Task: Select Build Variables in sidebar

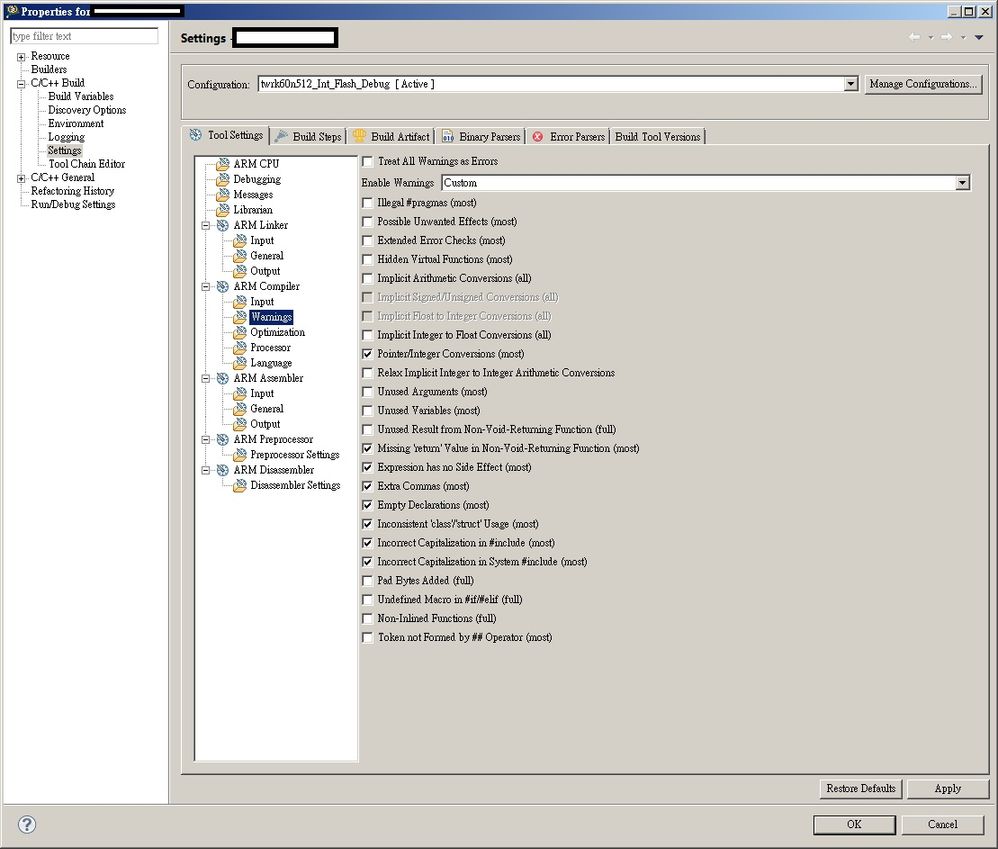Action: 81,97
